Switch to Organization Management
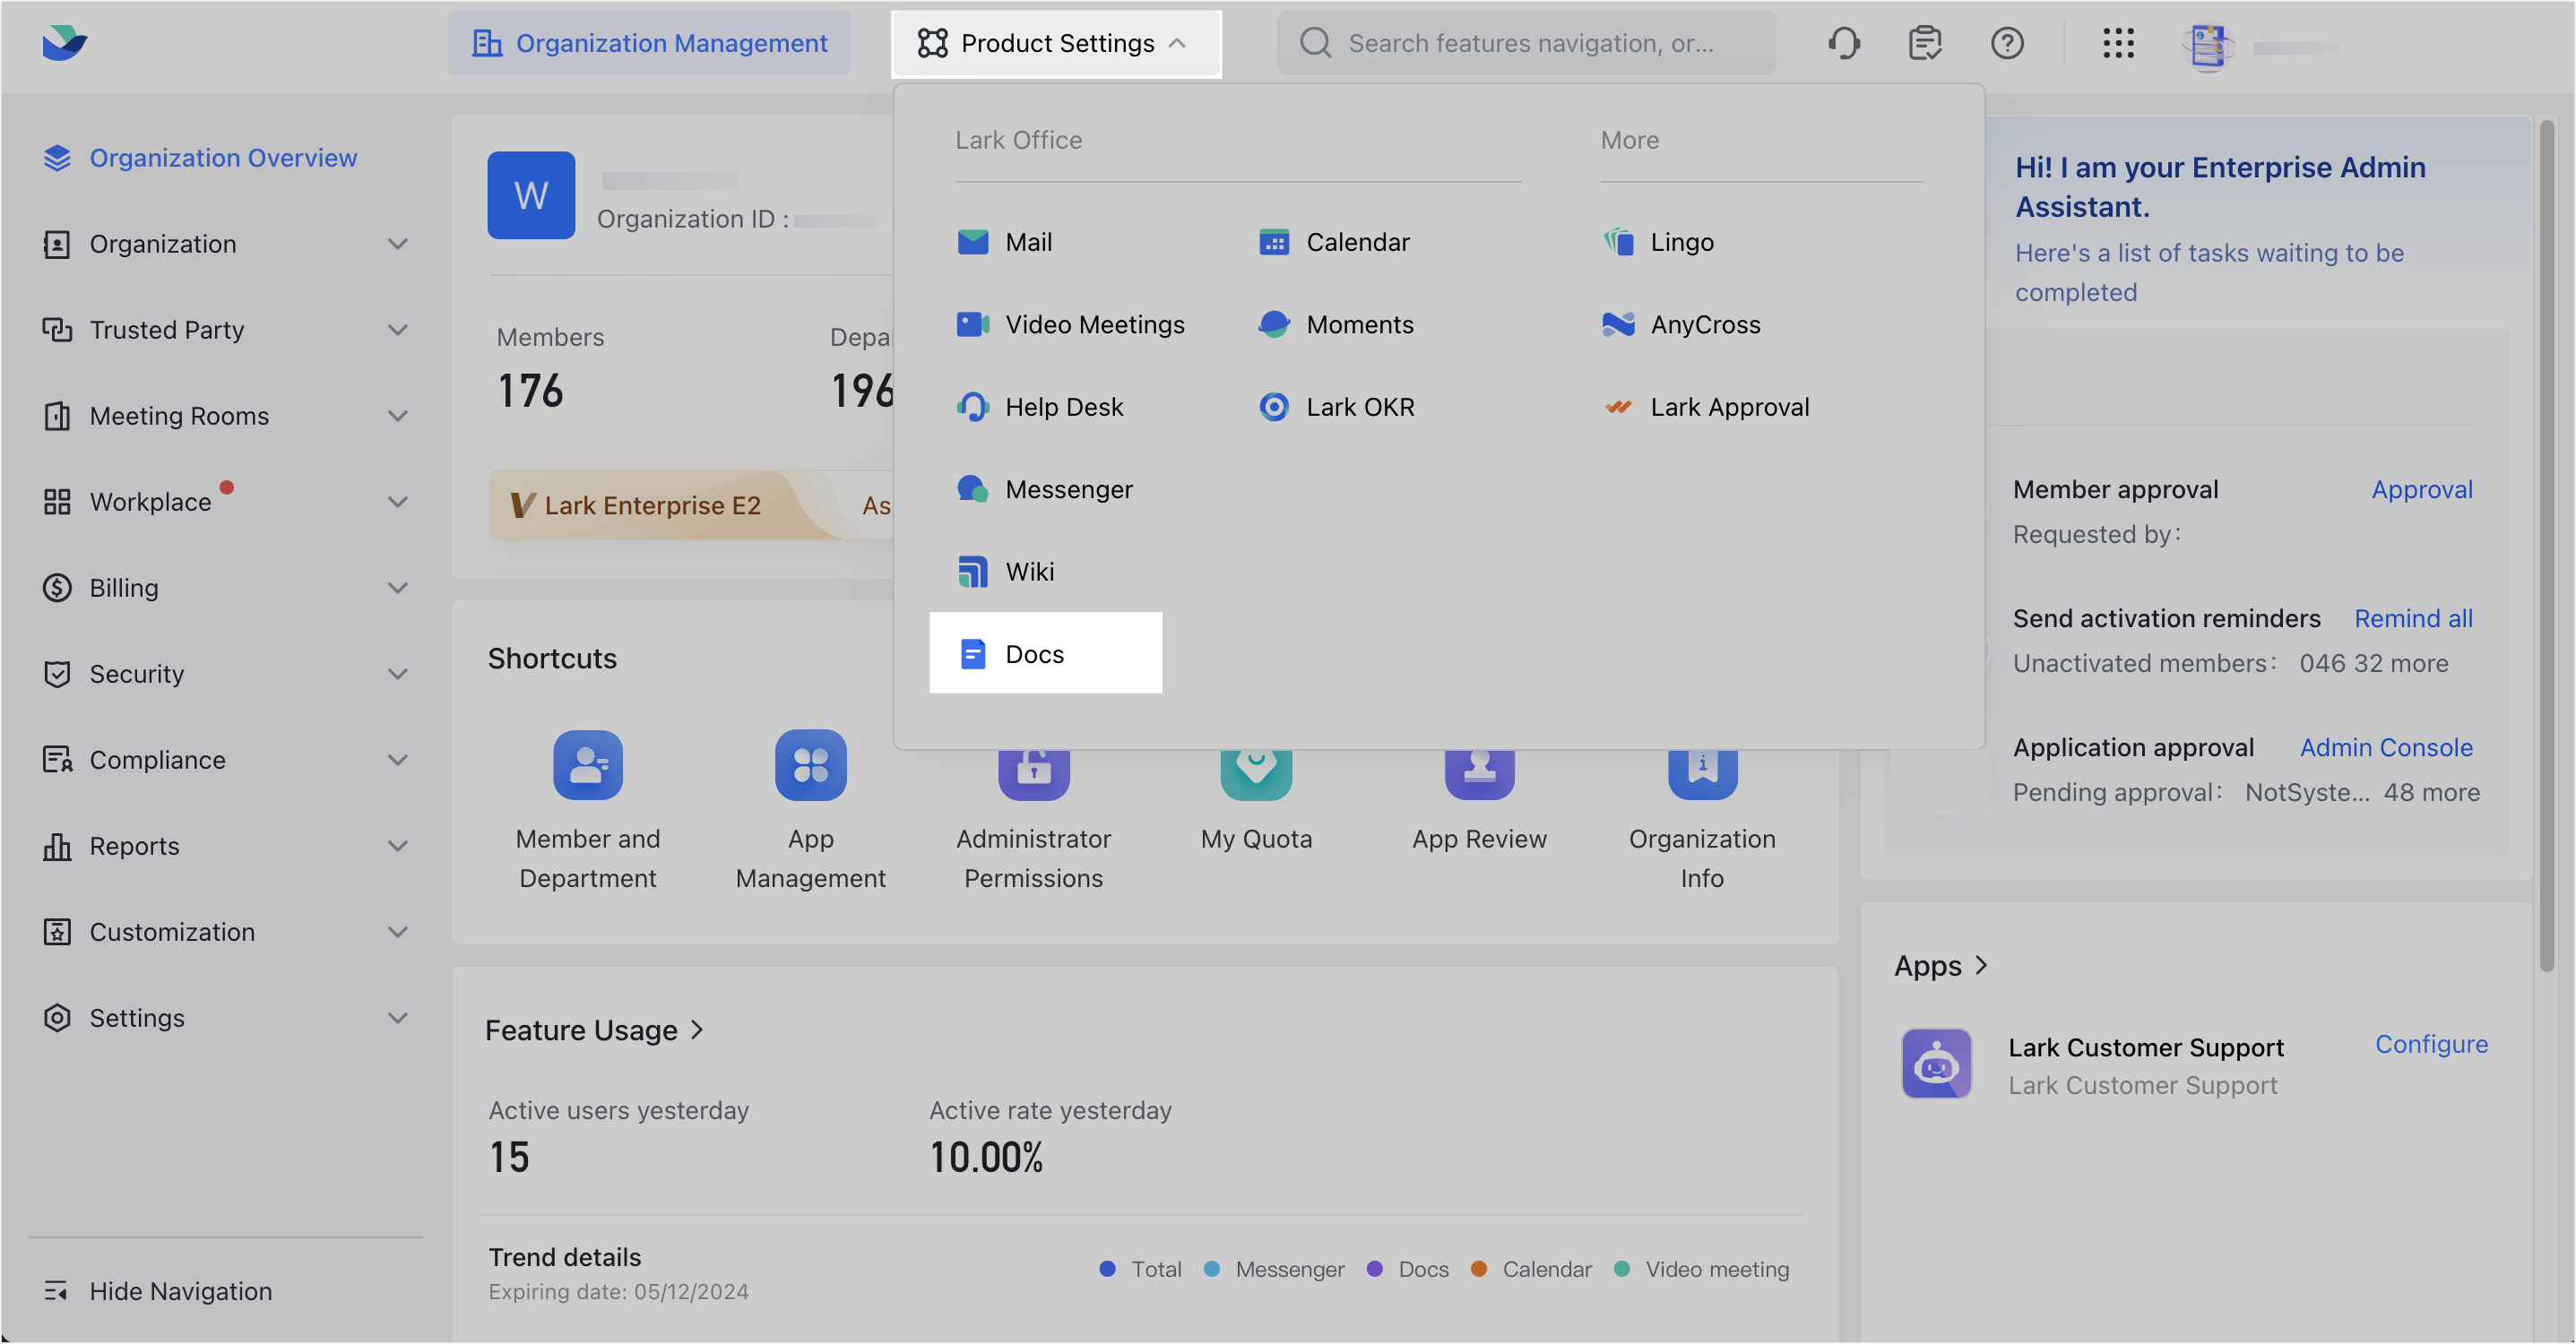 coord(649,43)
